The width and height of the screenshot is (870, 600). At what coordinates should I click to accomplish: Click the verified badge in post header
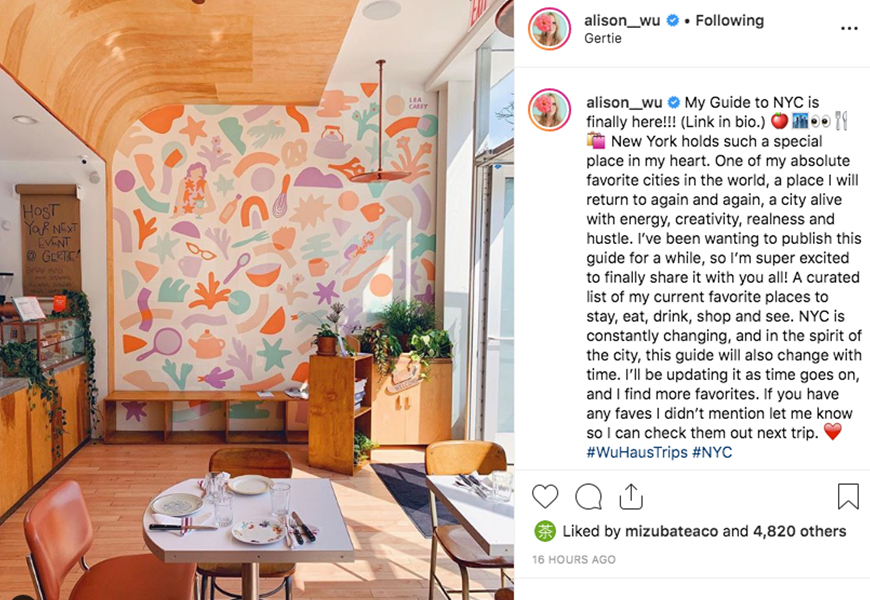pos(672,21)
